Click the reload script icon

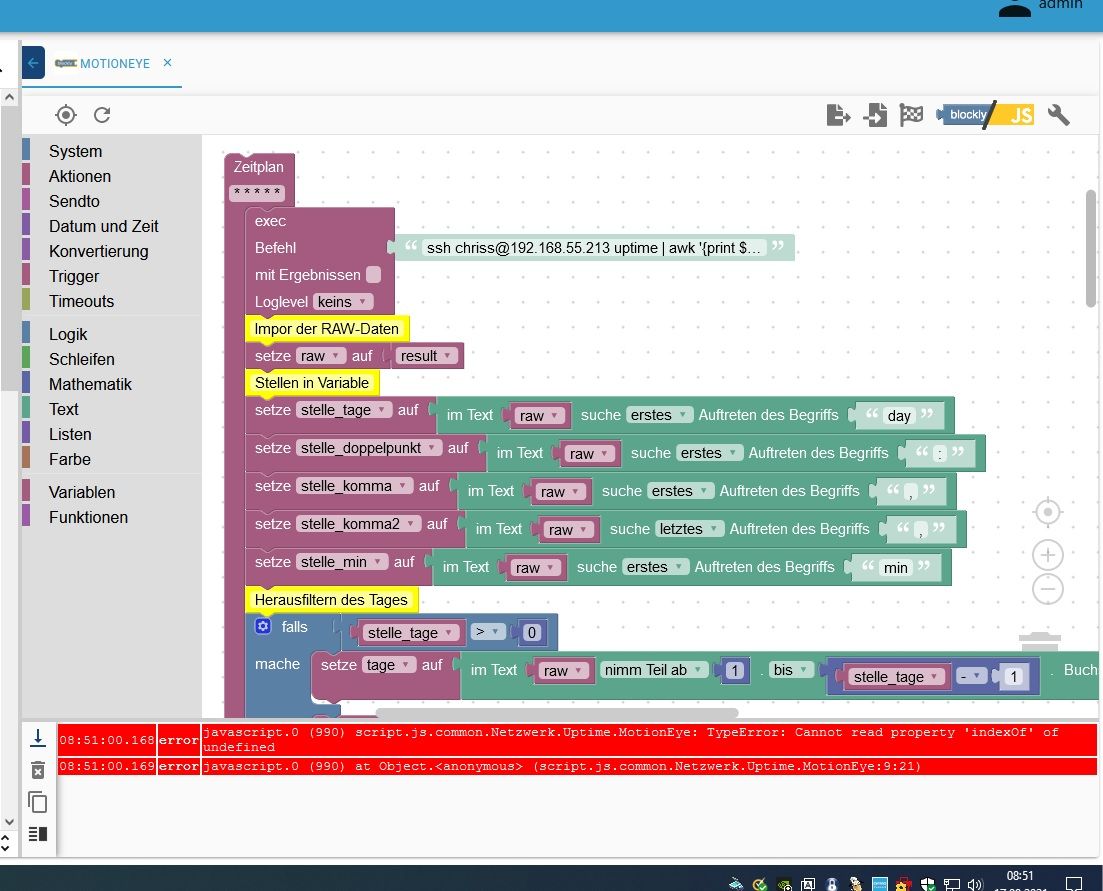click(103, 115)
